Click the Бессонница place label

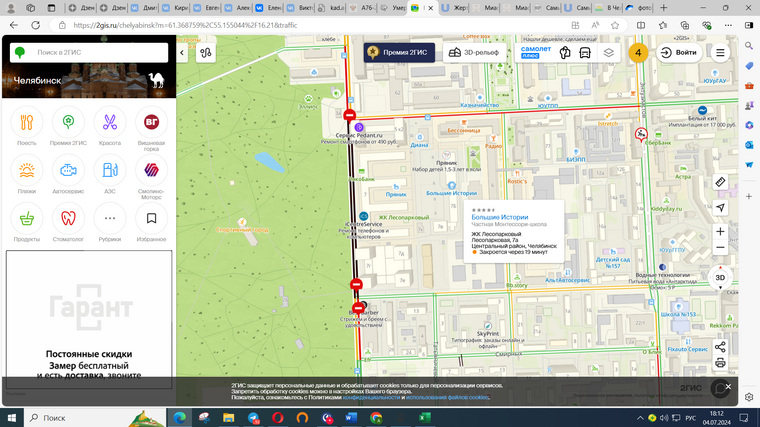tap(463, 130)
